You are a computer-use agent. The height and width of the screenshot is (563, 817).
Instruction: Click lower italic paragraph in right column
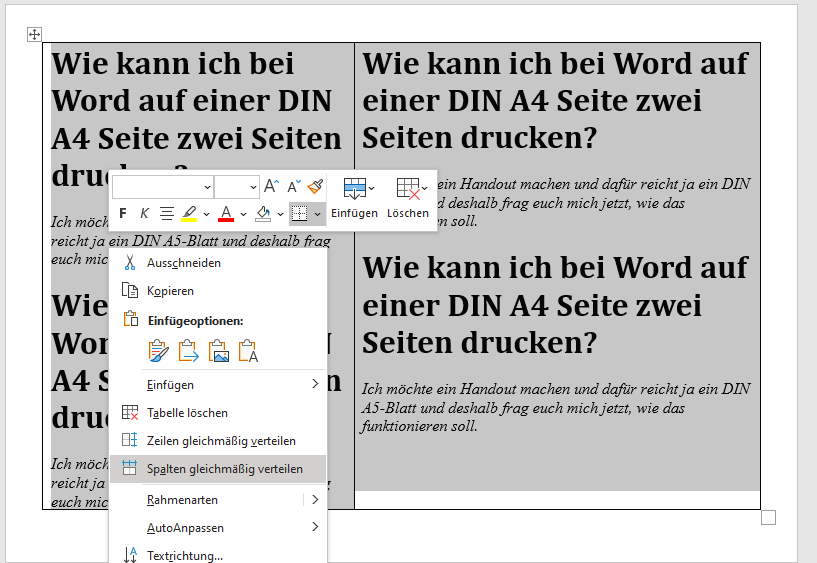(556, 408)
